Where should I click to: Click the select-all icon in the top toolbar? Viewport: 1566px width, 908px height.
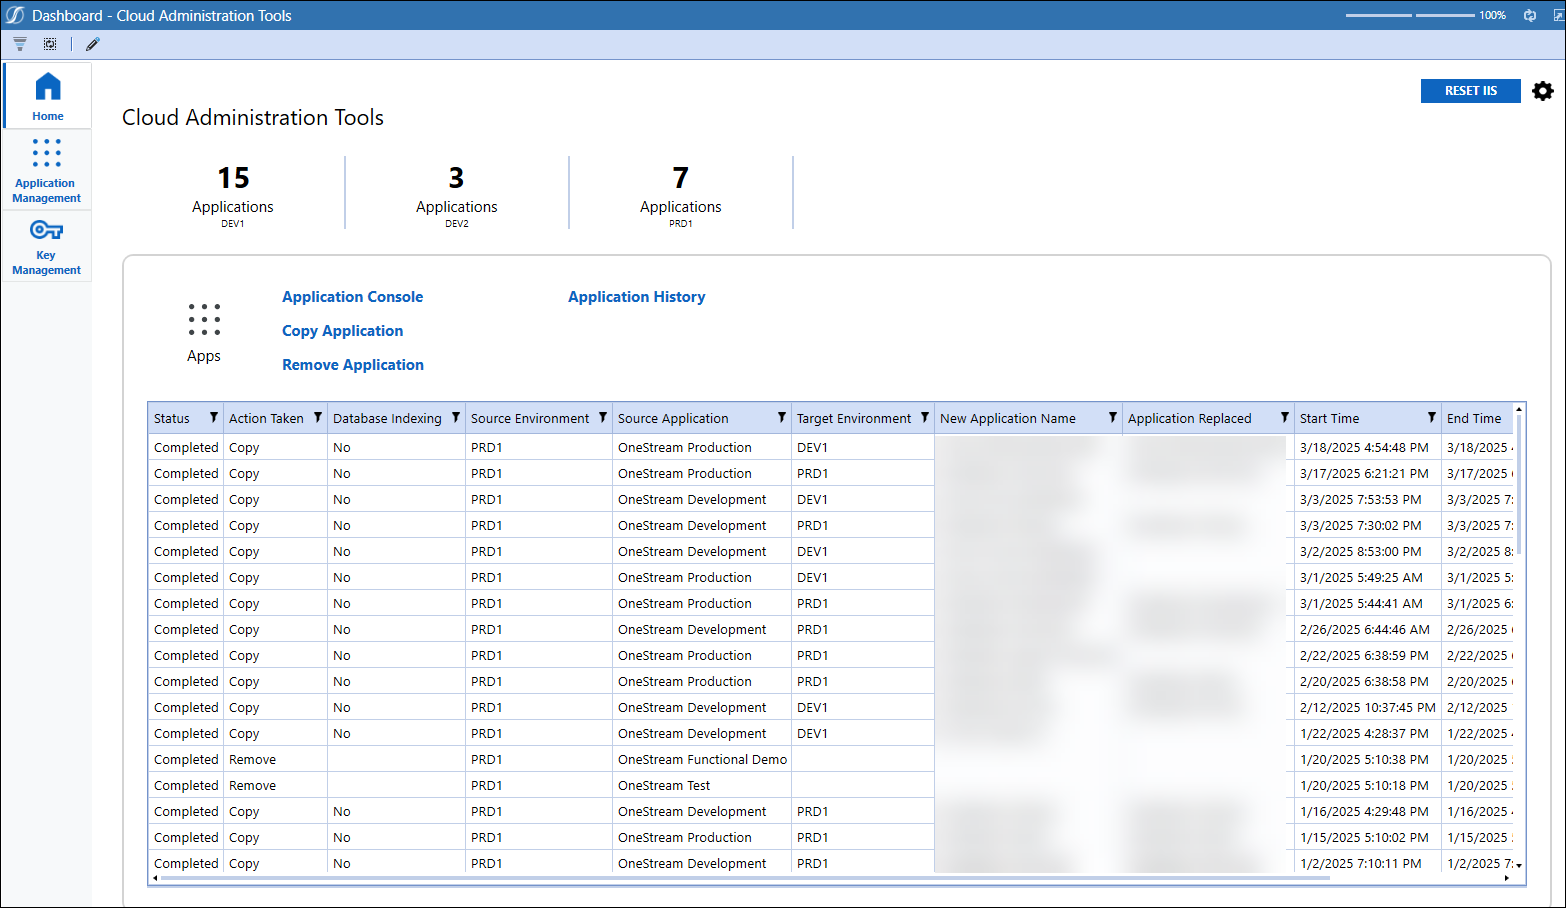(50, 44)
